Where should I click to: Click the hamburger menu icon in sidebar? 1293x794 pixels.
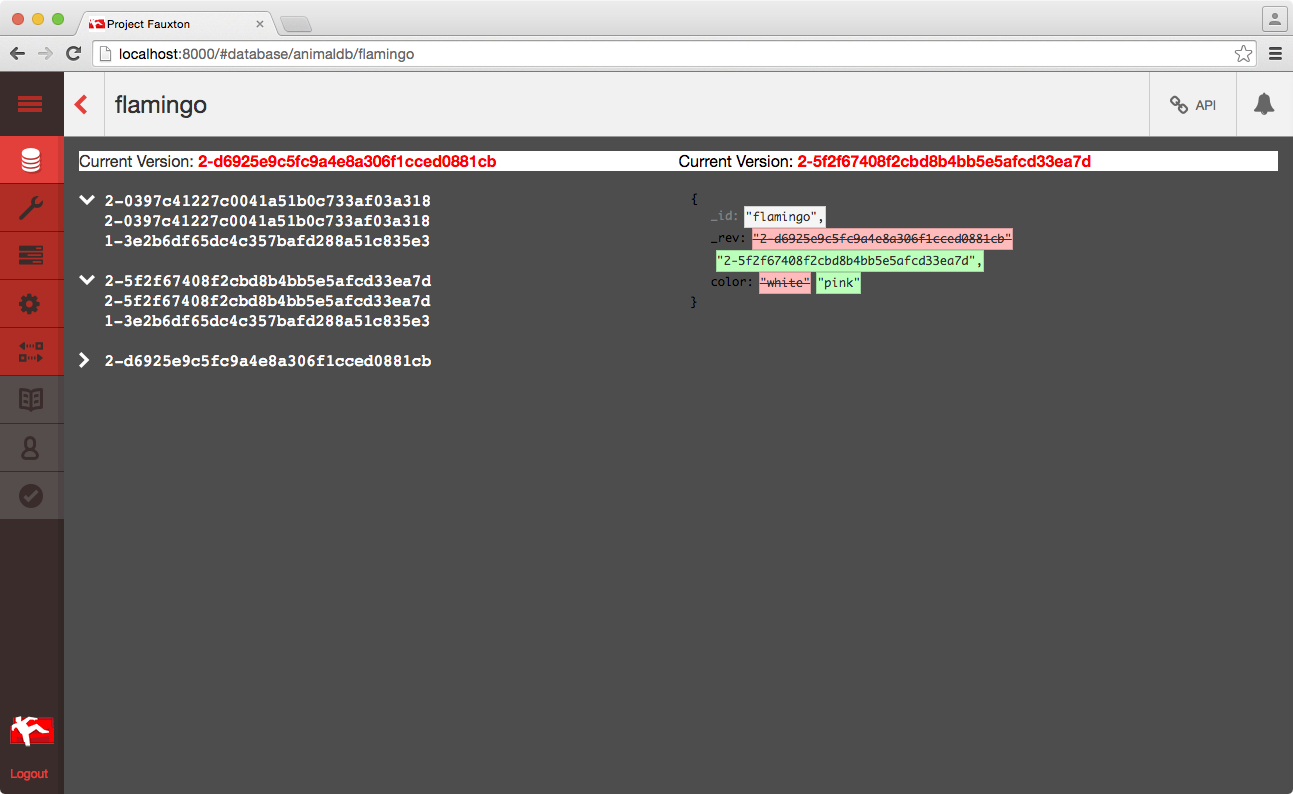(x=30, y=104)
